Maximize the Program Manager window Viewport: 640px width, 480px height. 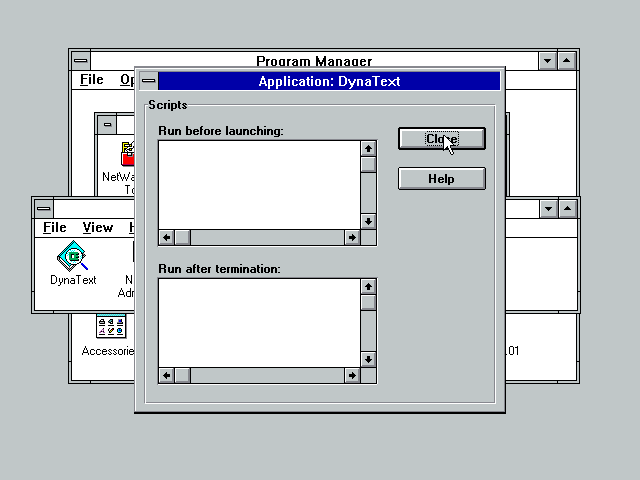[567, 61]
